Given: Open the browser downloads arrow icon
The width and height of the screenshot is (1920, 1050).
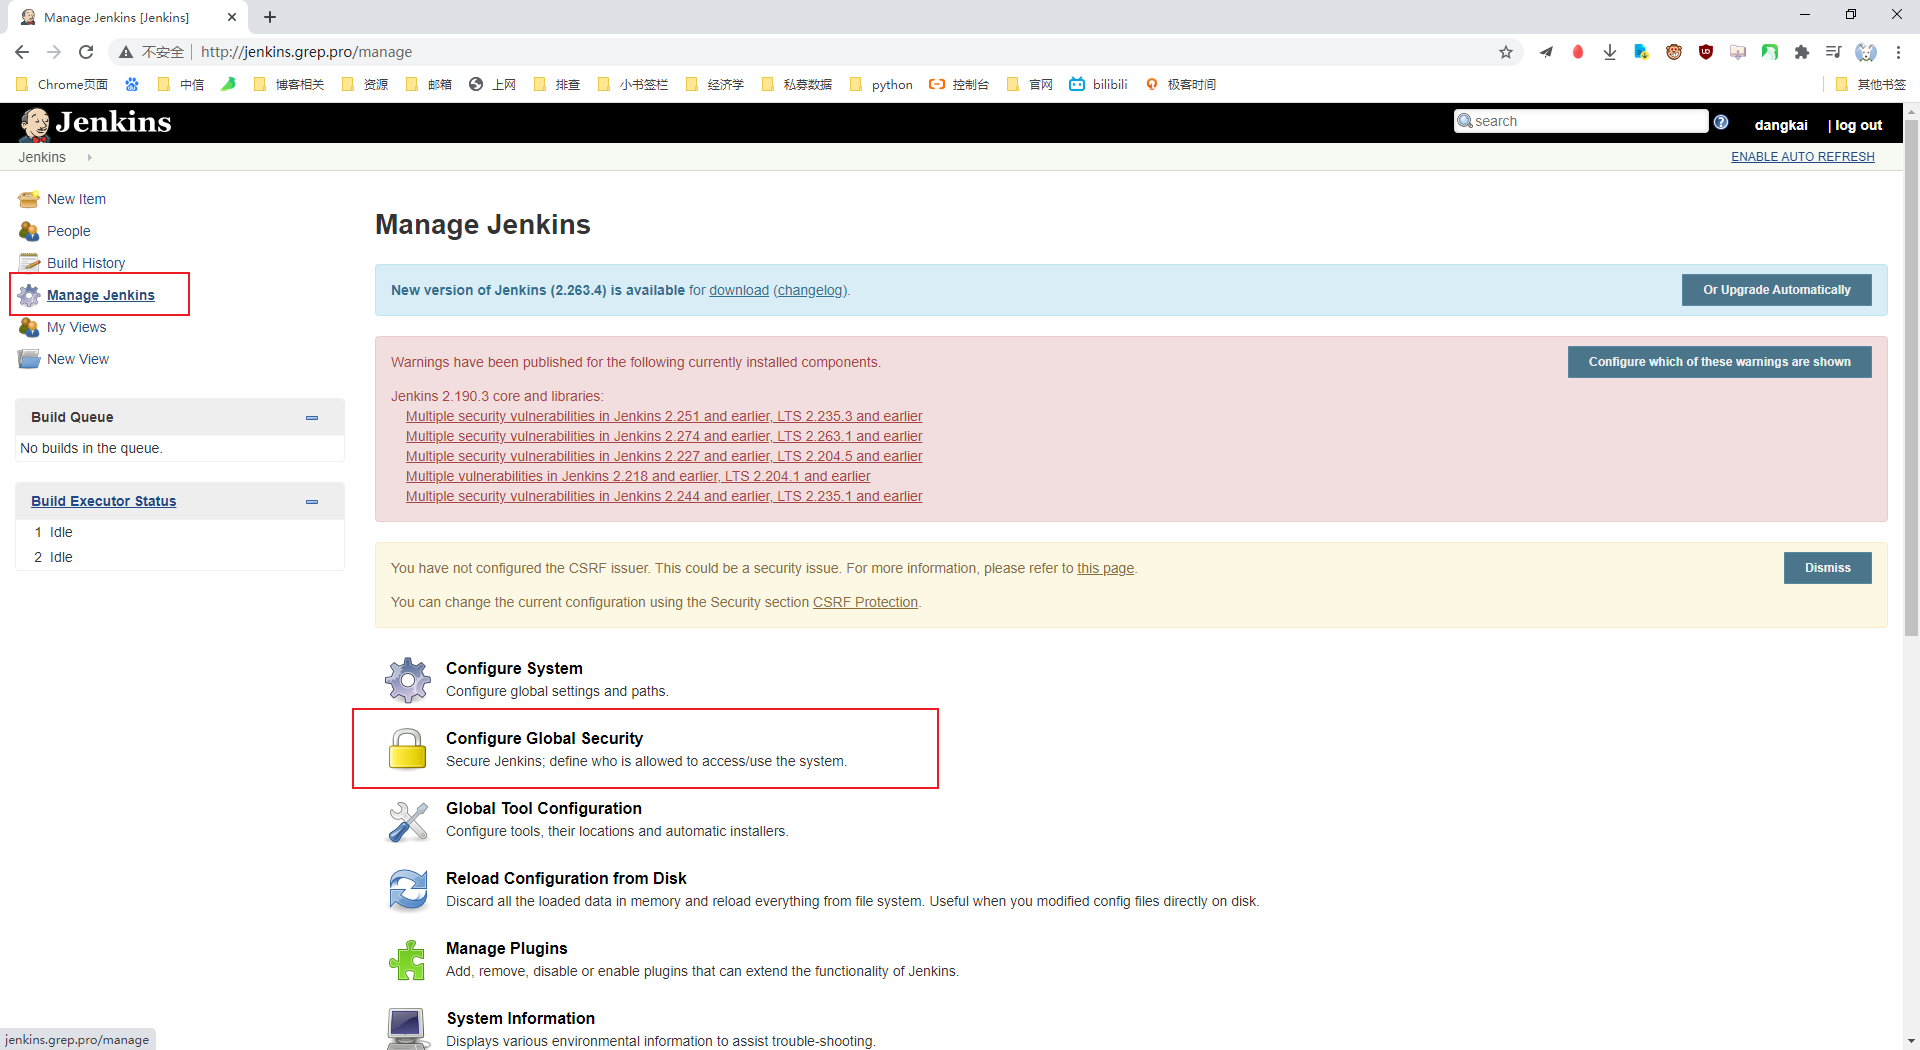Looking at the screenshot, I should (x=1610, y=52).
